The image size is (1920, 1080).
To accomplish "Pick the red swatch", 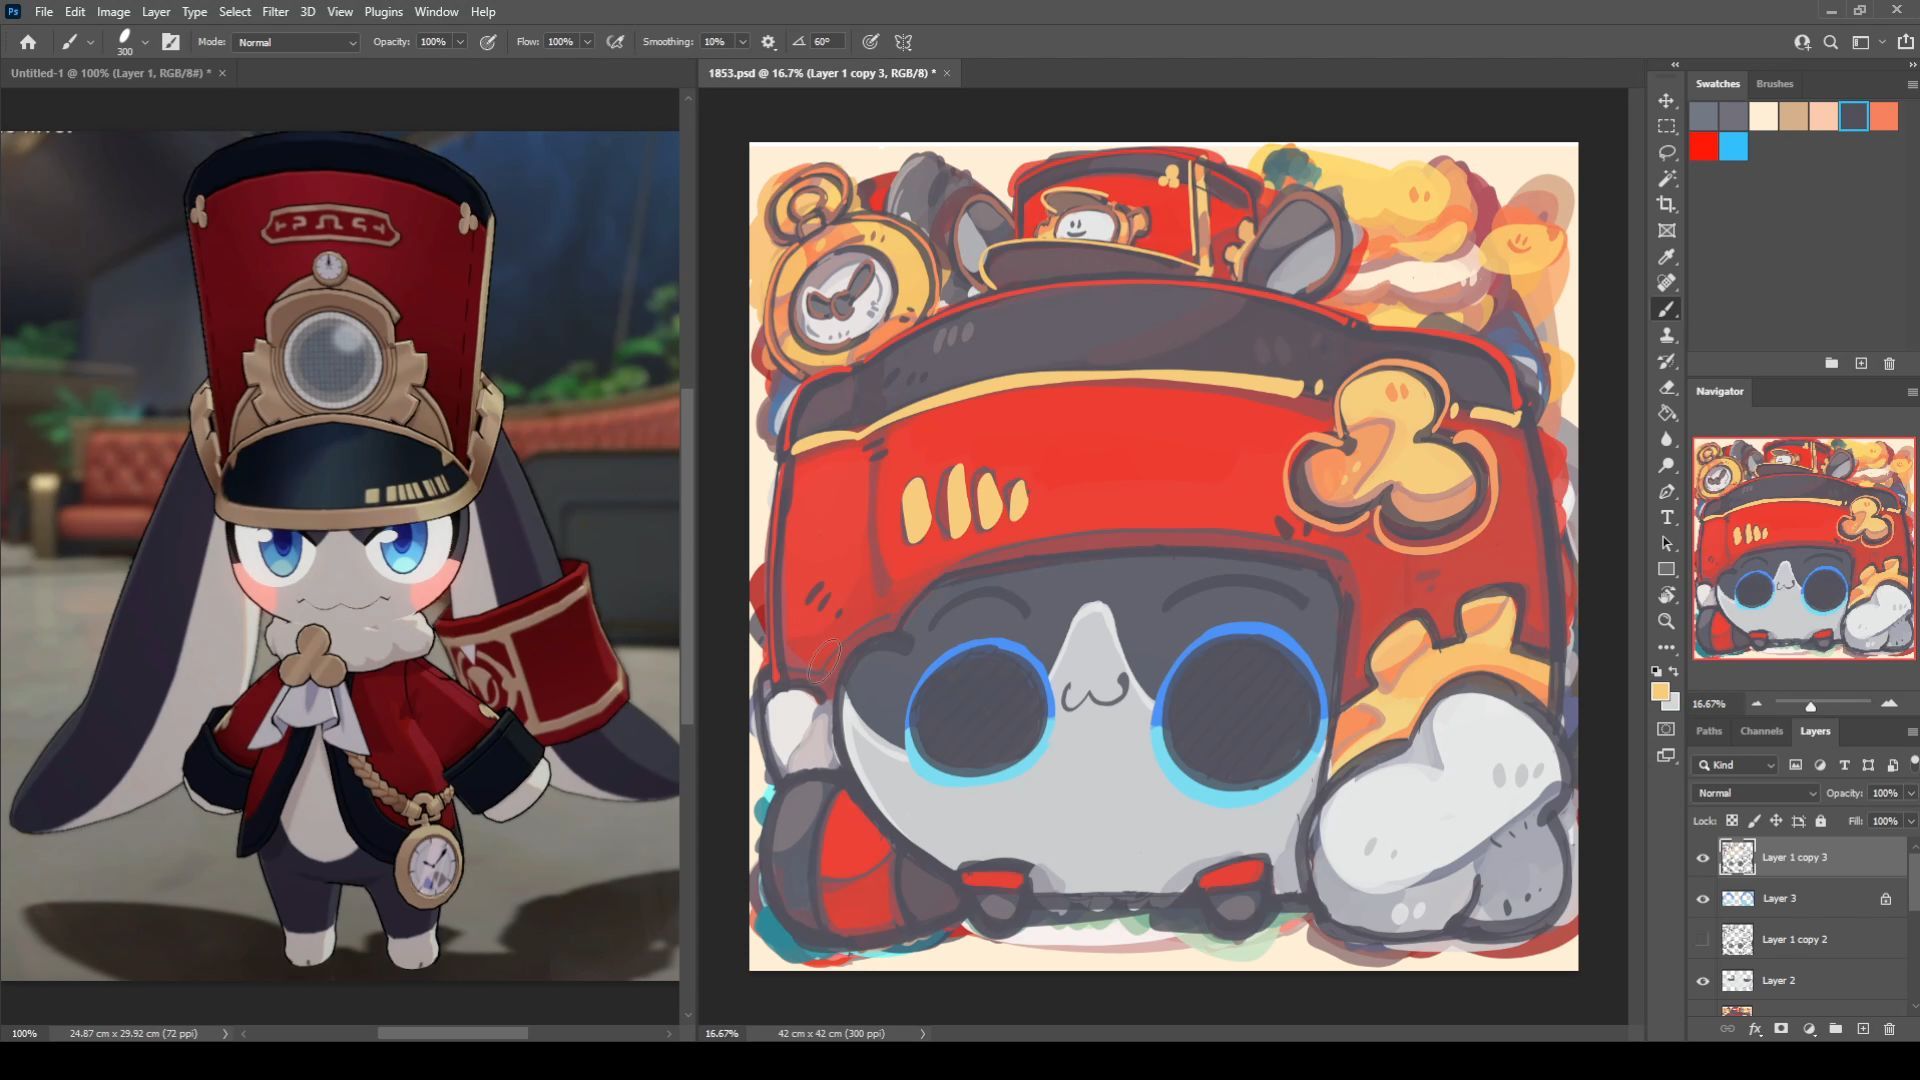I will click(x=1704, y=147).
